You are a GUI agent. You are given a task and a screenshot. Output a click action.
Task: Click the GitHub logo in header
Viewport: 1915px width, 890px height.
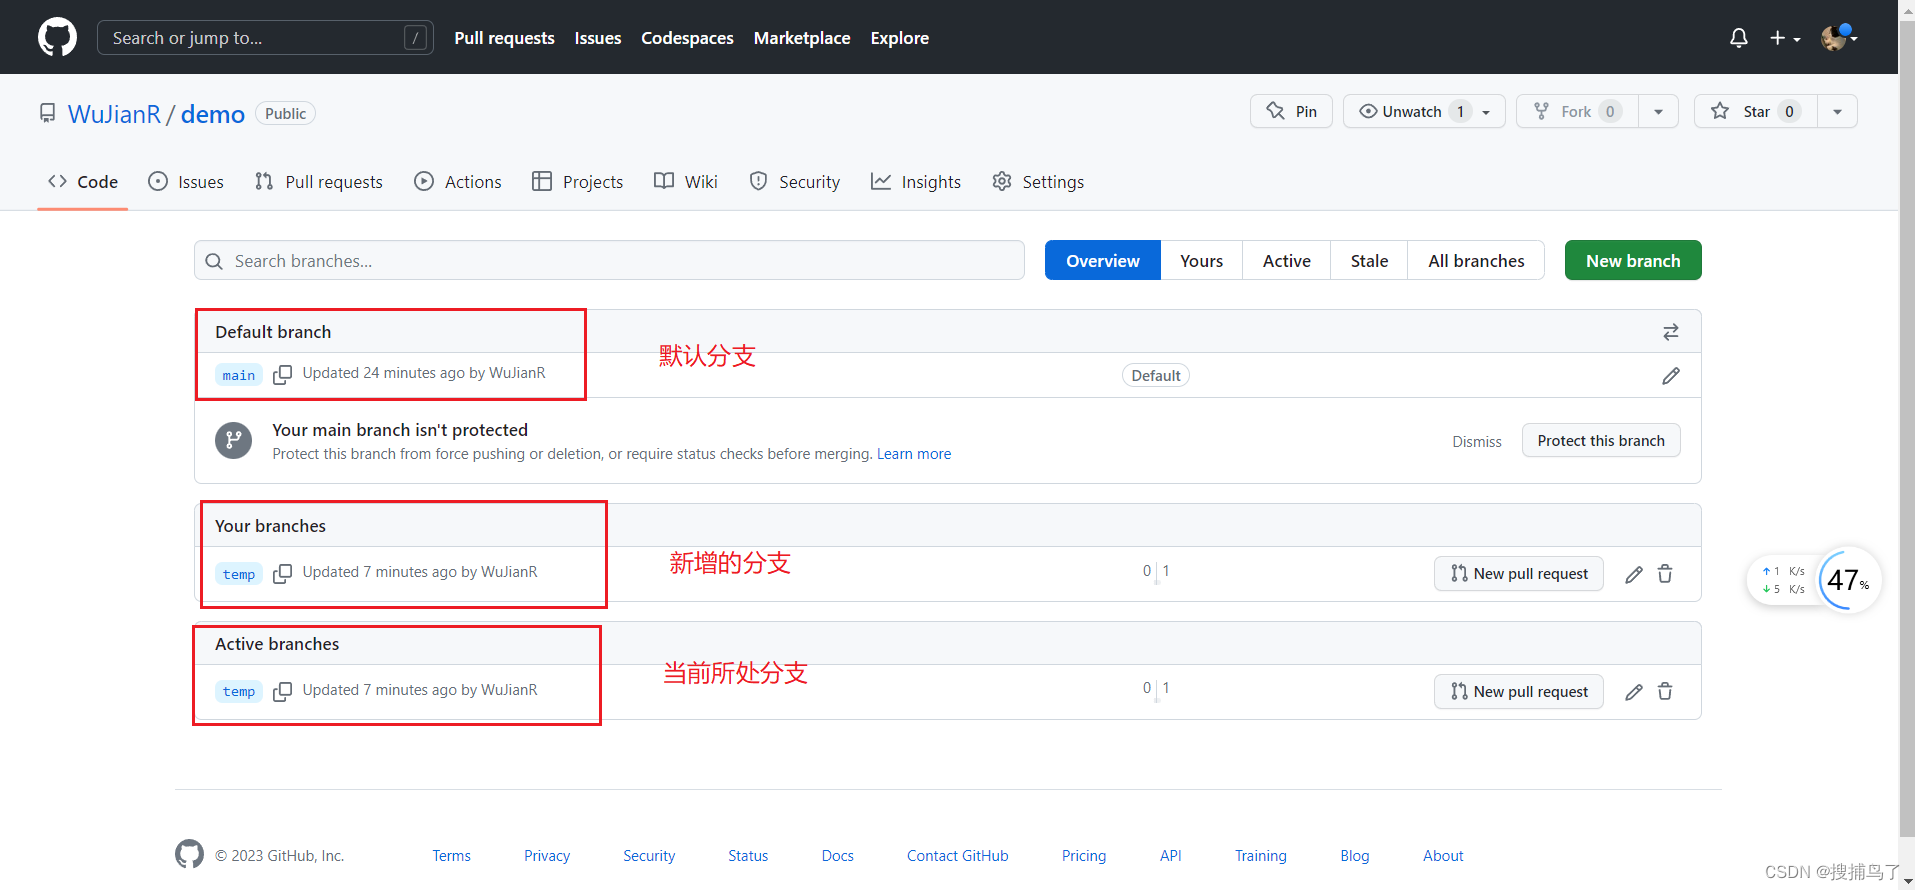57,37
